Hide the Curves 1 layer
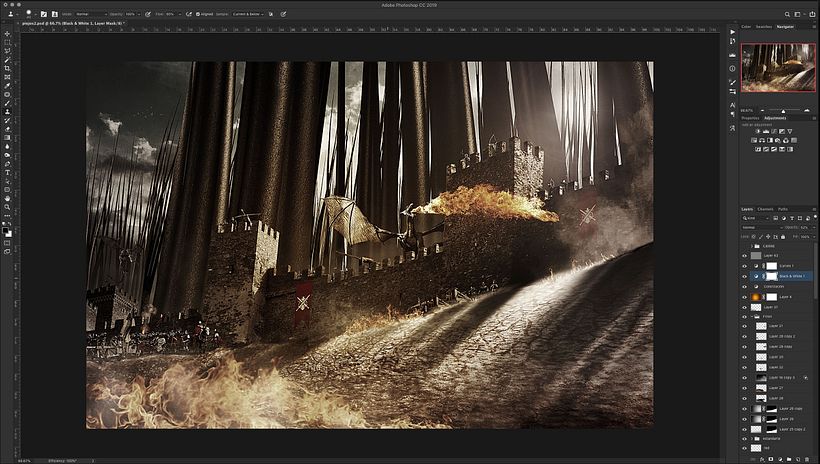 [x=745, y=266]
